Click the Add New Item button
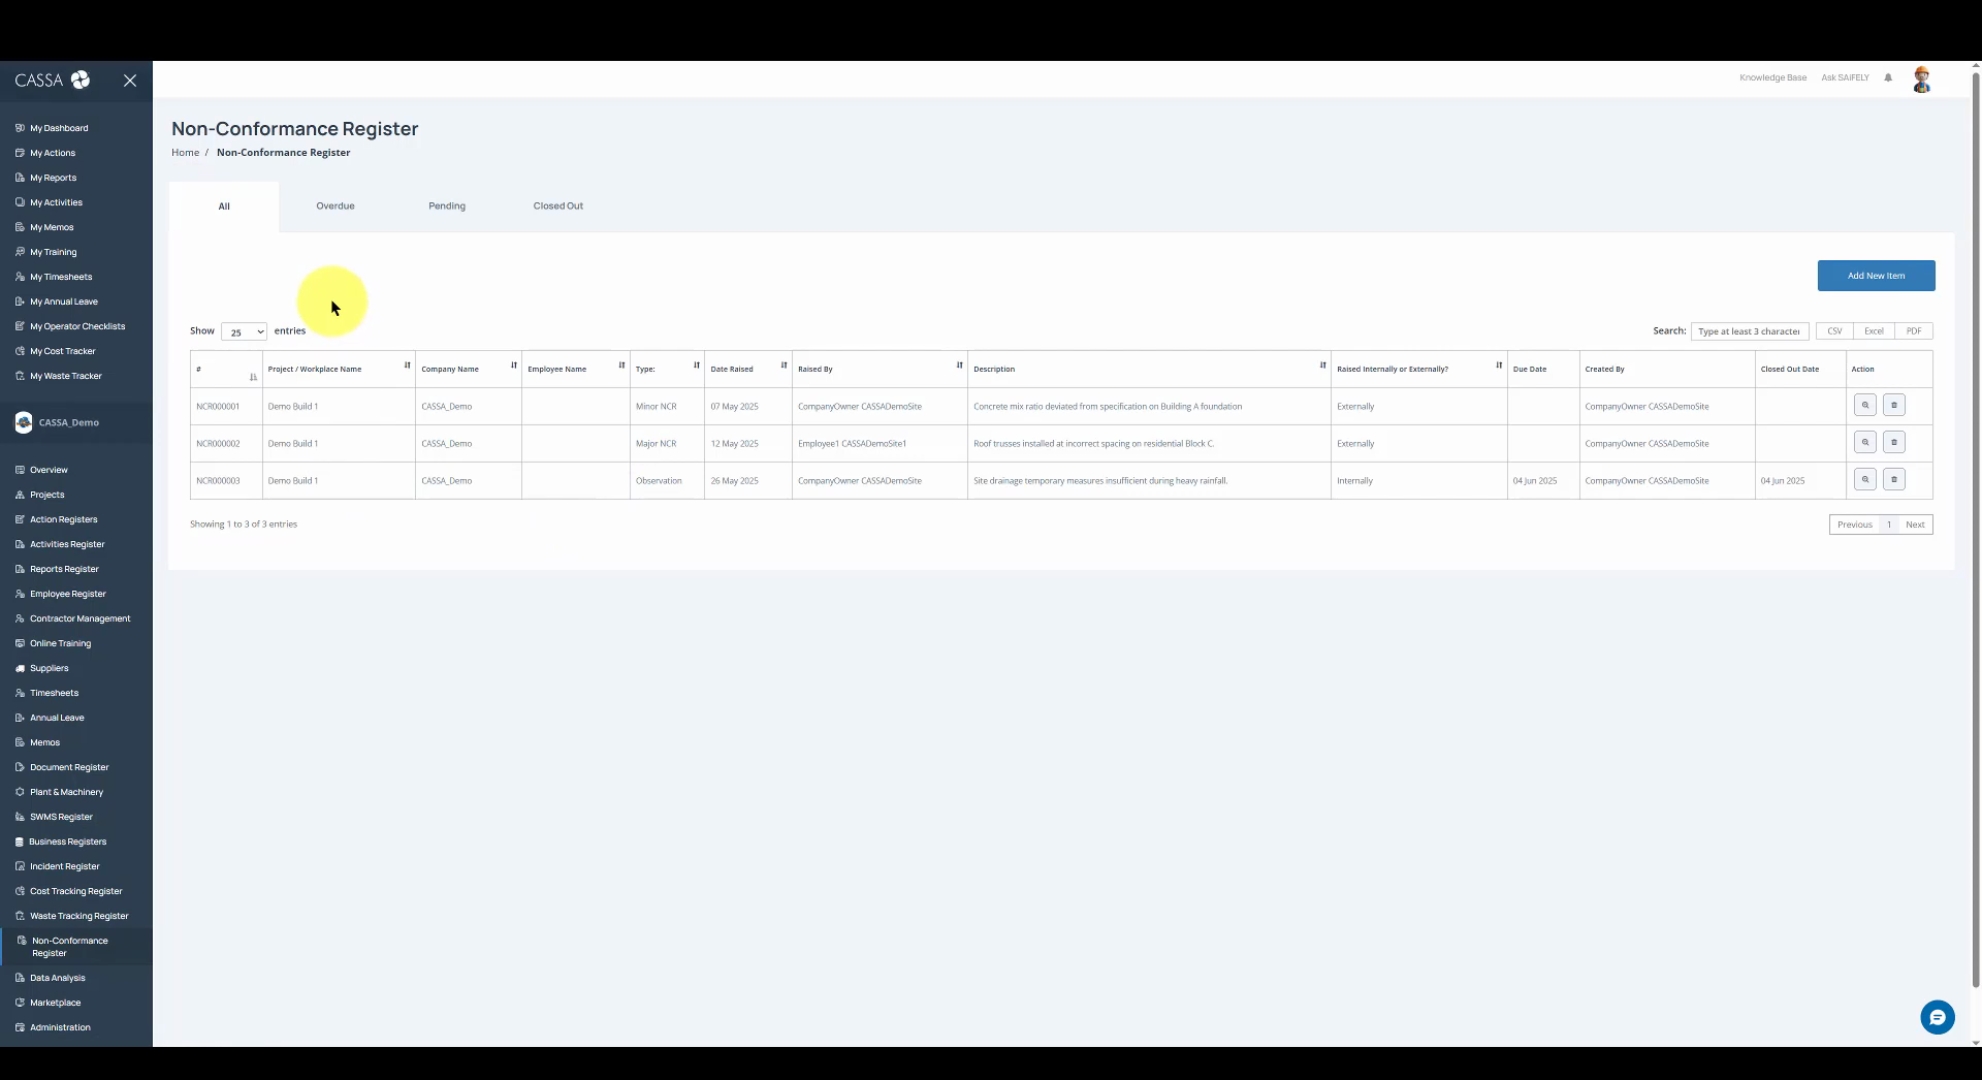 pyautogui.click(x=1875, y=276)
